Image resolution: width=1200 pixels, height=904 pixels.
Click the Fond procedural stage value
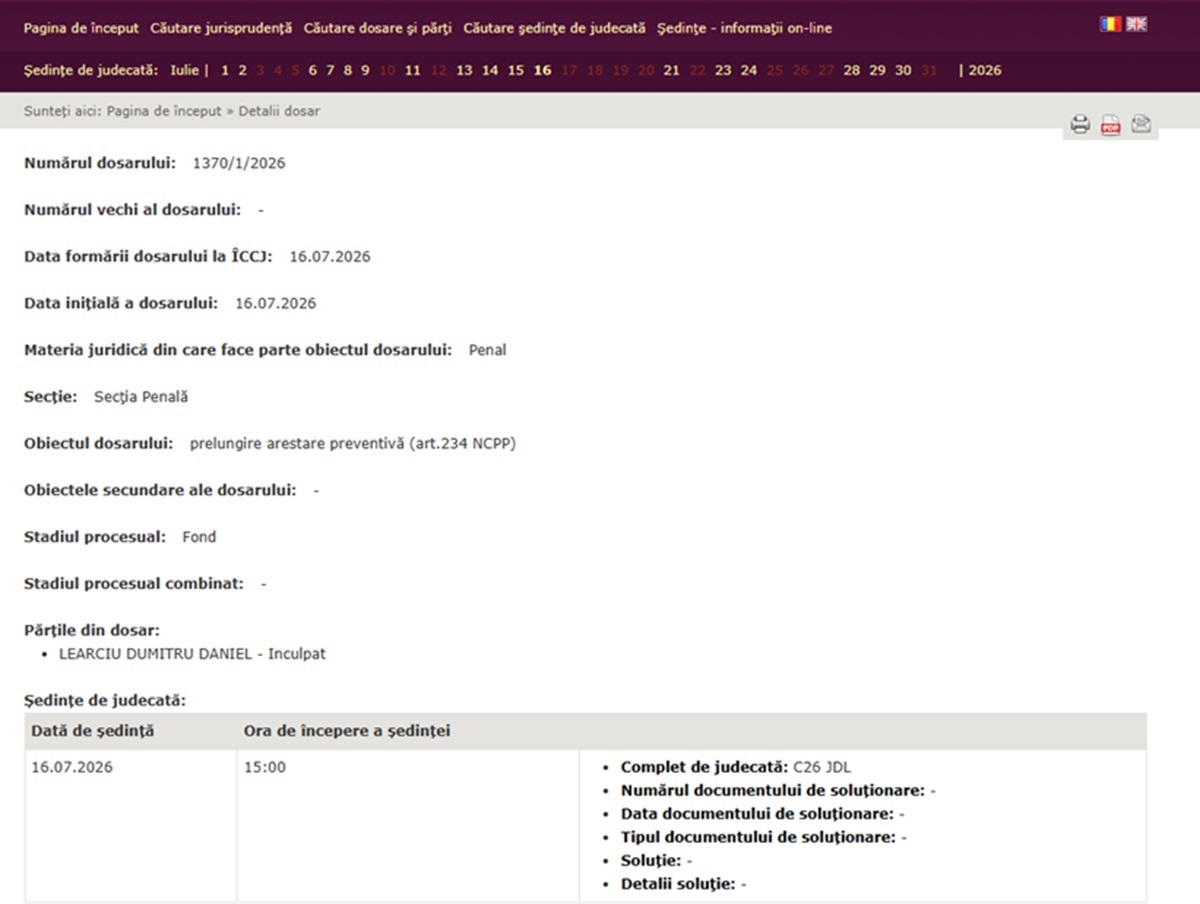[x=199, y=537]
